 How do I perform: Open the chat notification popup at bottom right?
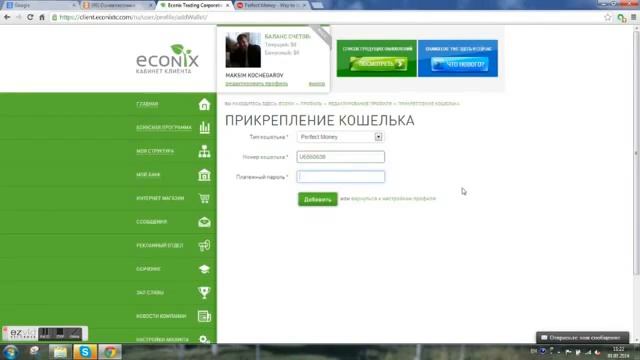coord(582,338)
